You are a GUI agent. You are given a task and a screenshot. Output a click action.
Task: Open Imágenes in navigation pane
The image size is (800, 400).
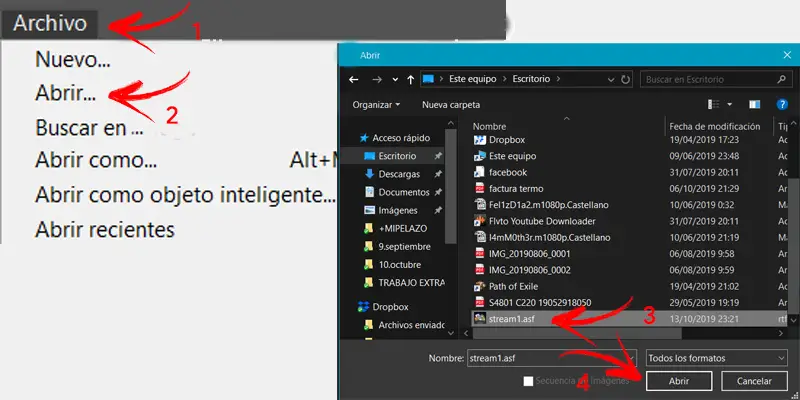click(x=397, y=210)
